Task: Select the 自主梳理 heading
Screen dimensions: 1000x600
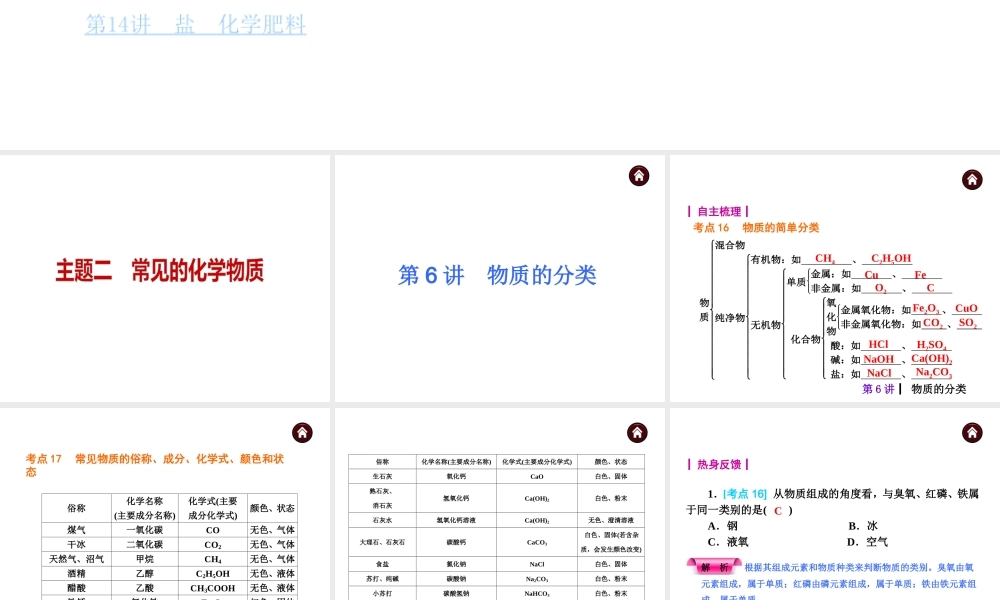Action: coord(718,212)
